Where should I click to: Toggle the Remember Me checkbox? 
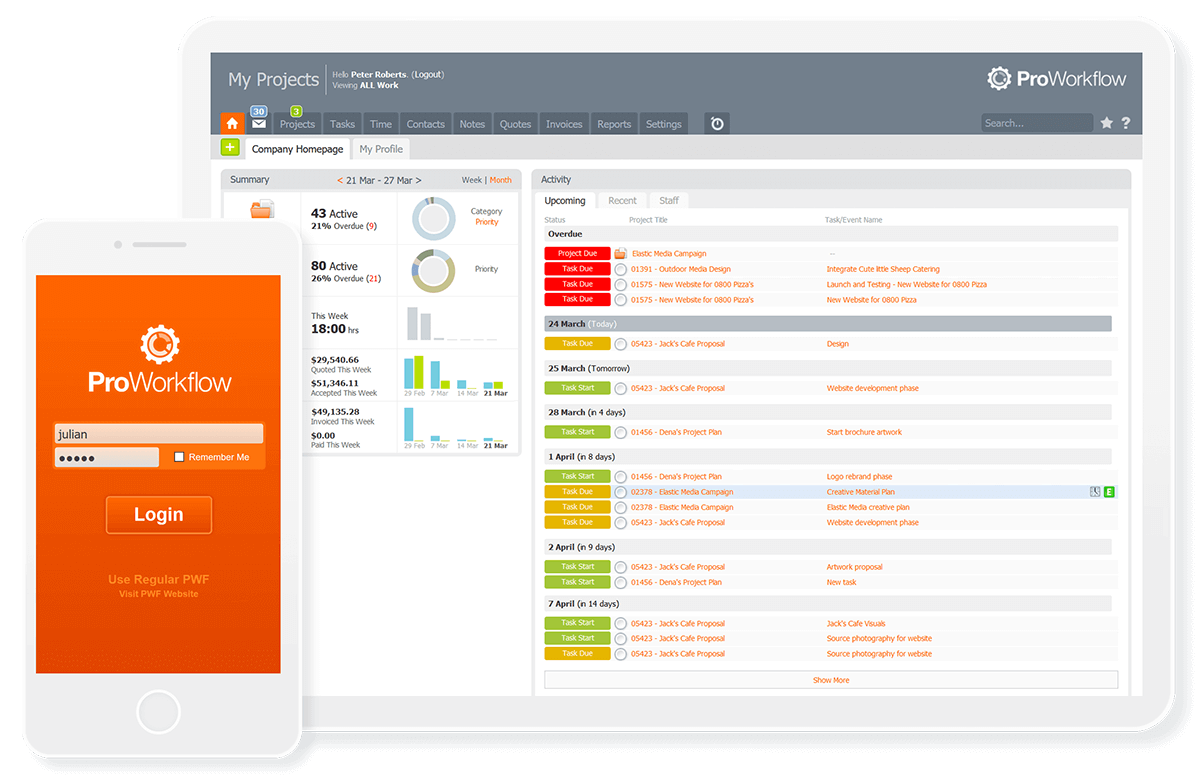[179, 457]
